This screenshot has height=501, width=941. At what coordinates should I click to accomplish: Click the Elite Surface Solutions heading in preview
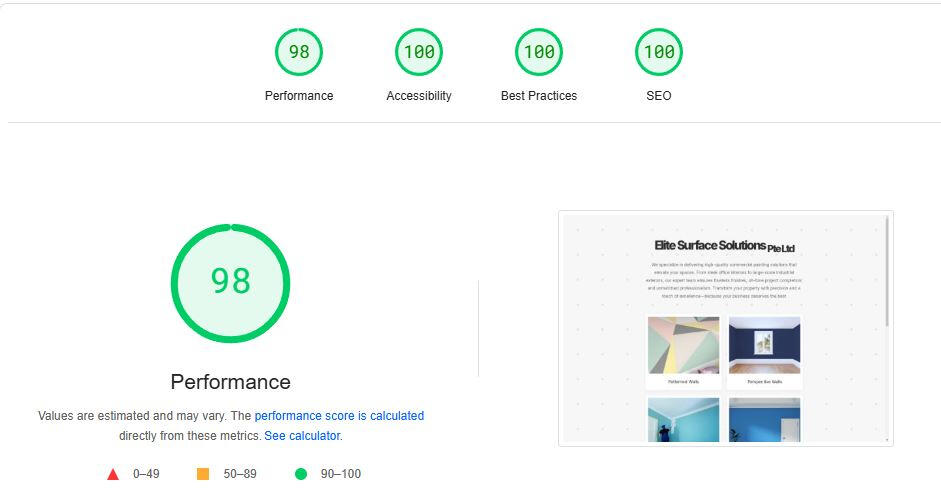(724, 246)
